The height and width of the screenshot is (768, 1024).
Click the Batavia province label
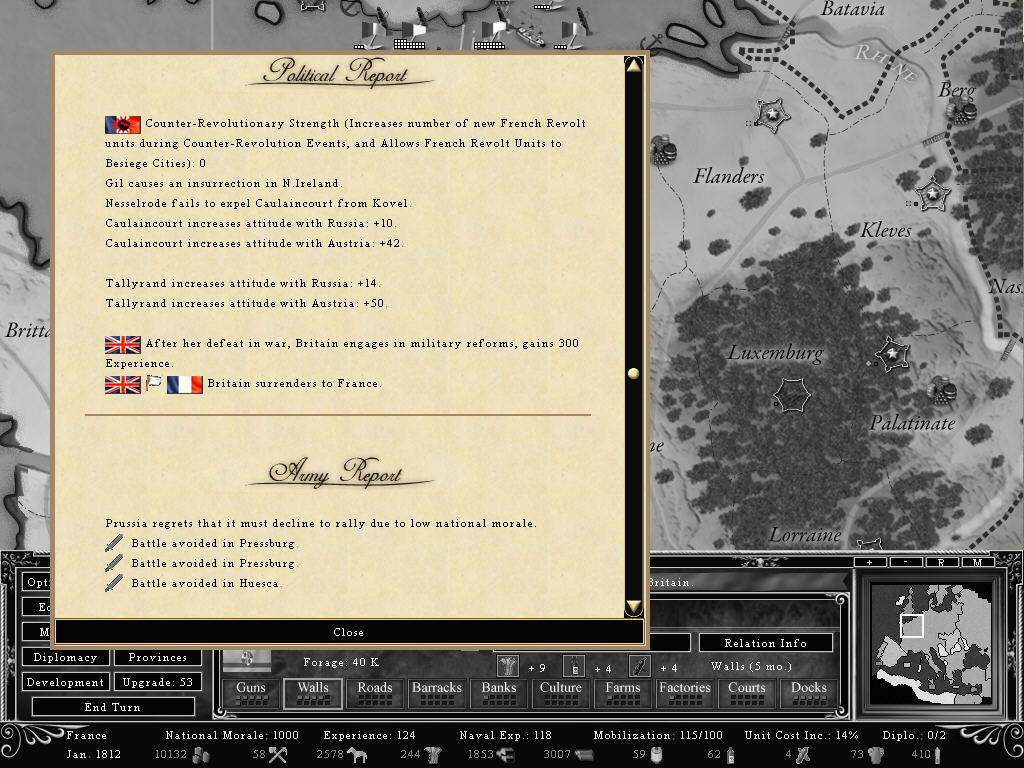pyautogui.click(x=853, y=8)
